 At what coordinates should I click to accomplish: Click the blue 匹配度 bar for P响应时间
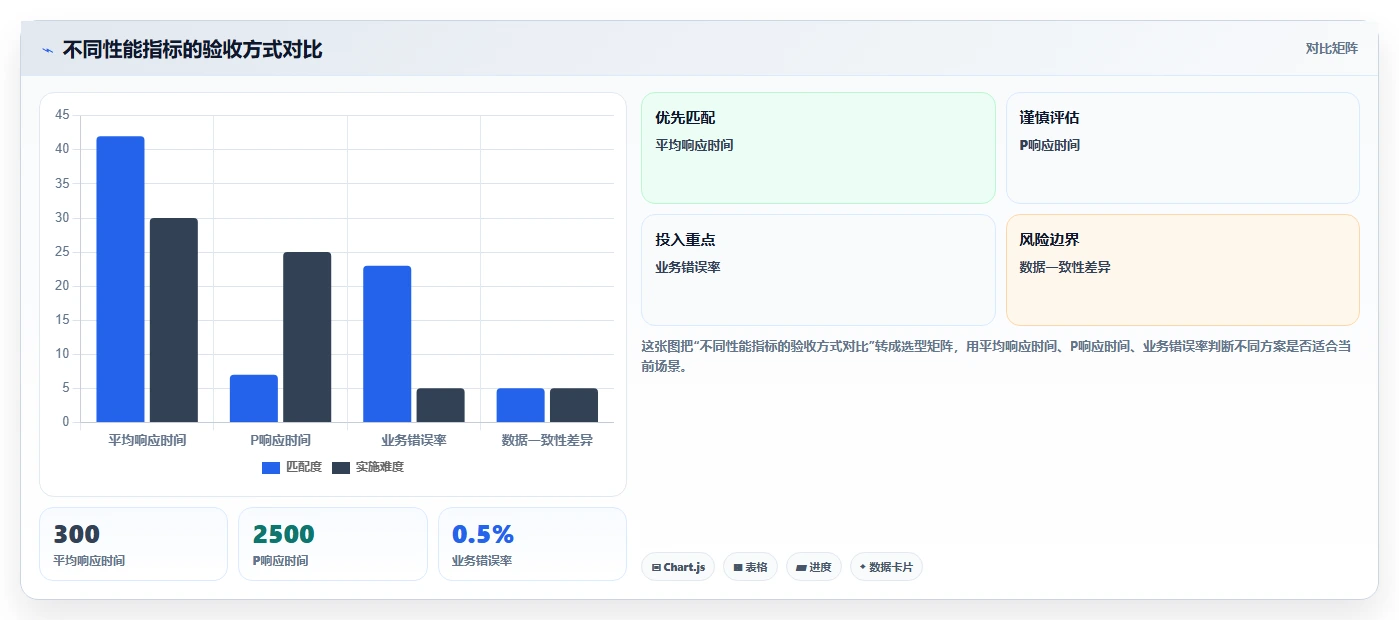click(254, 398)
